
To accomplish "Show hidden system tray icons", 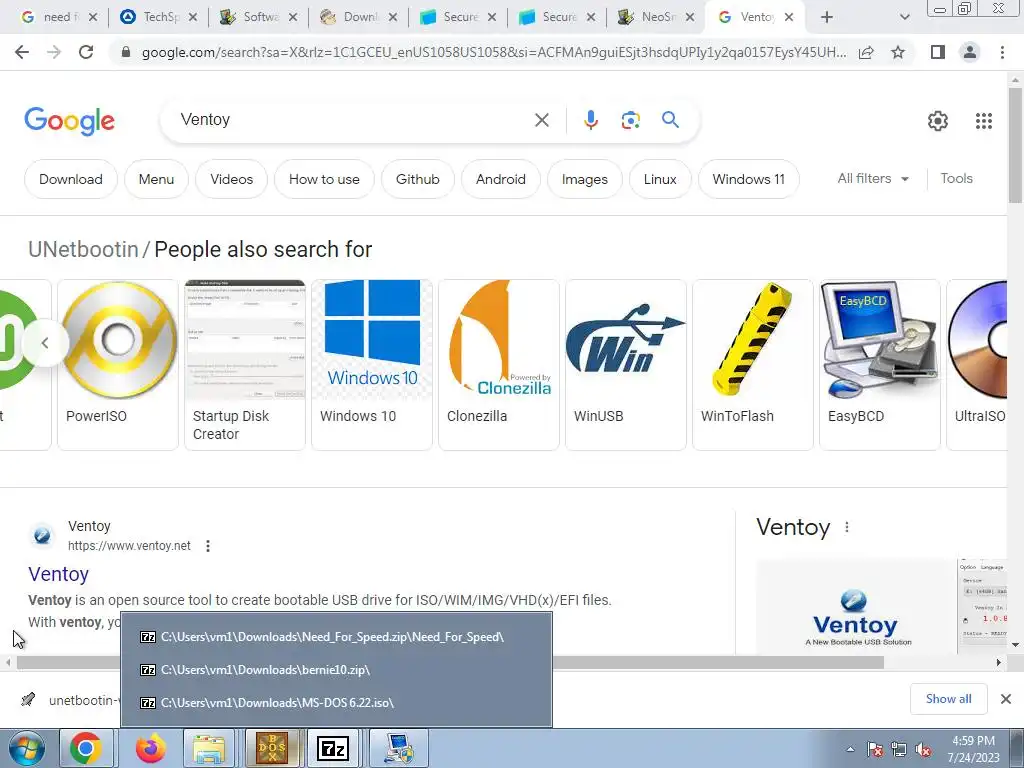I will coord(850,750).
